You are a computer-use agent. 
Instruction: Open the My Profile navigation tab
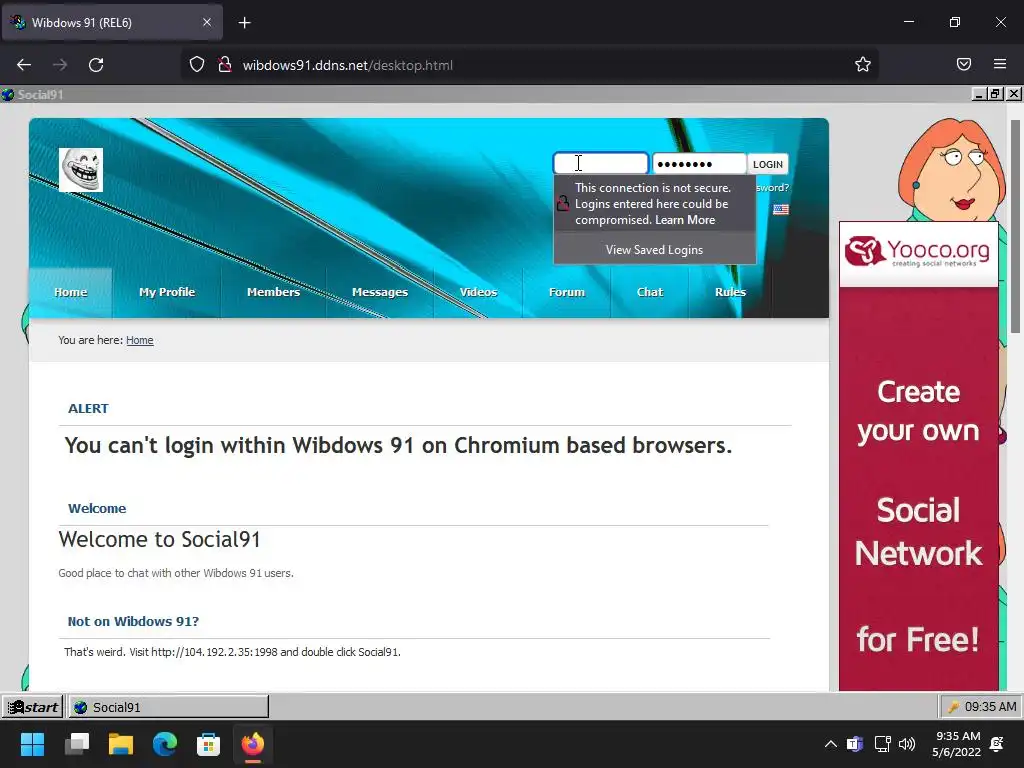[167, 292]
